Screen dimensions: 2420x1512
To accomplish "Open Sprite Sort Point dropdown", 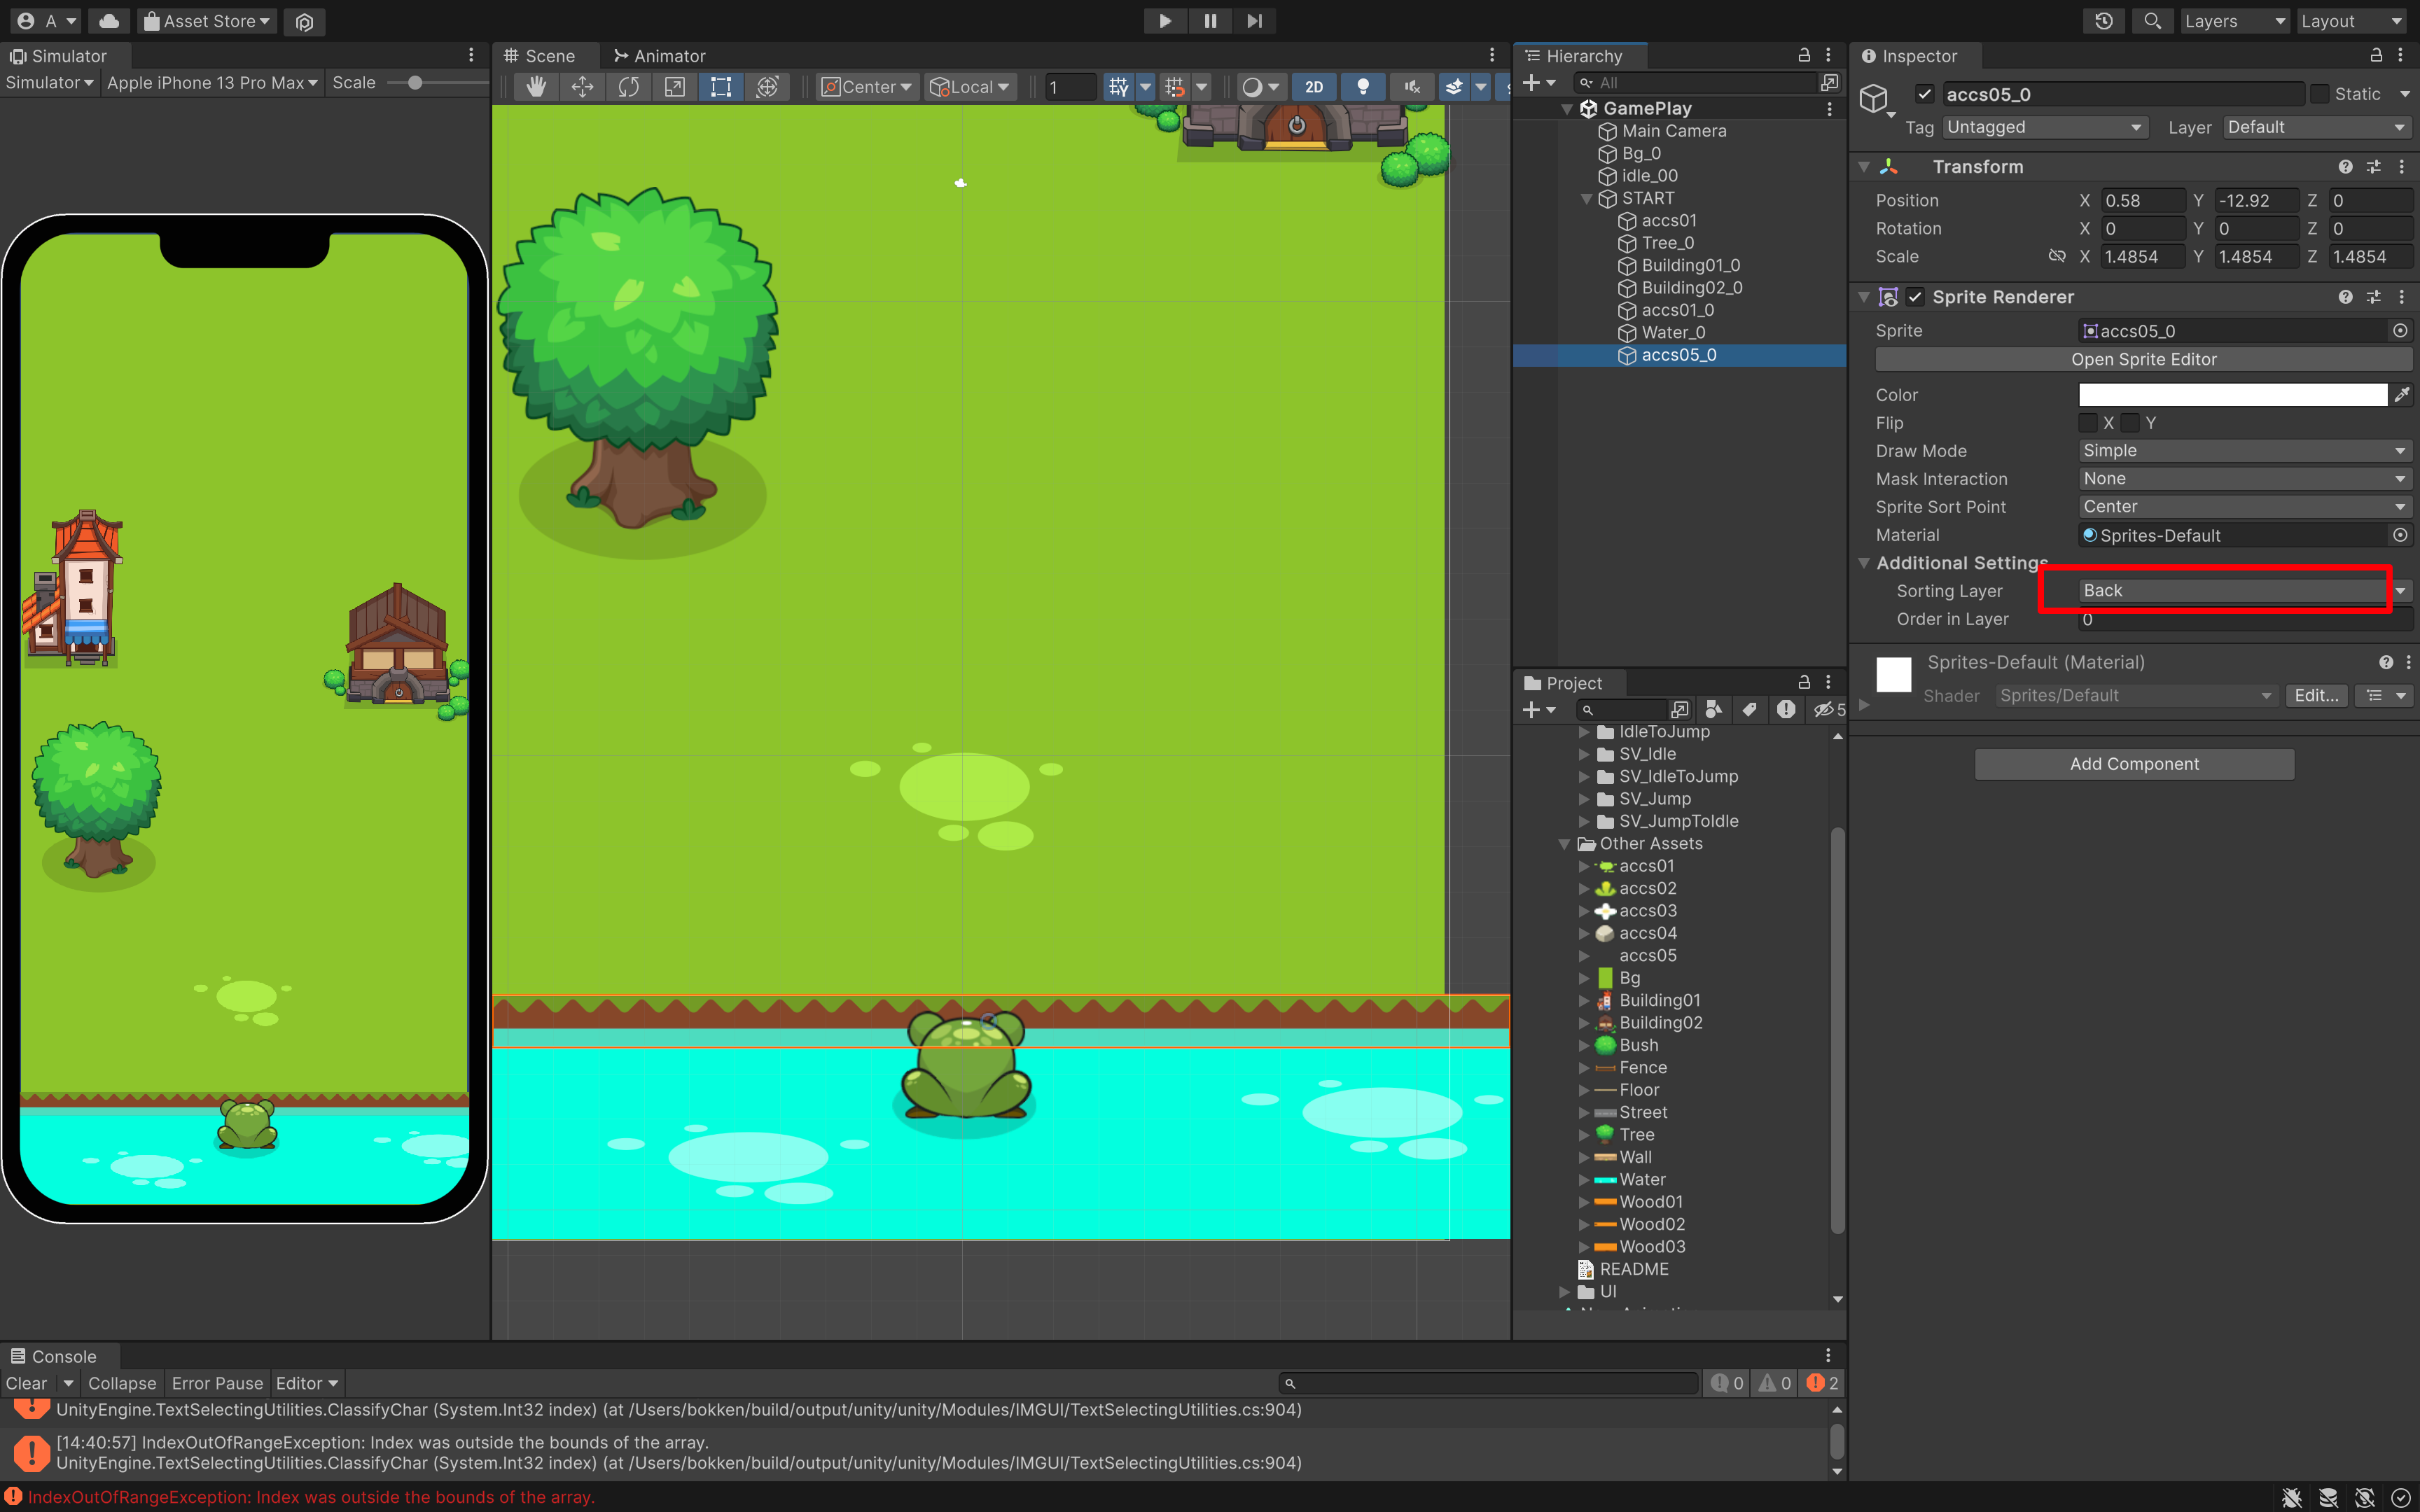I will pos(2245,507).
